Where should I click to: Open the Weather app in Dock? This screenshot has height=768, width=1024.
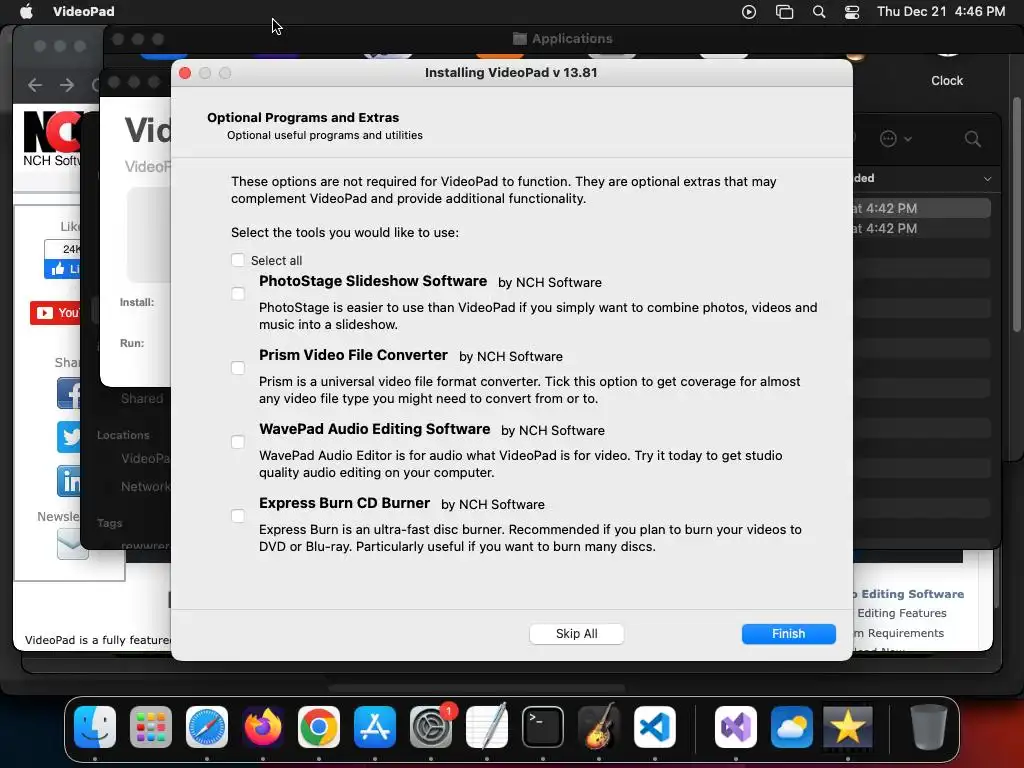792,727
